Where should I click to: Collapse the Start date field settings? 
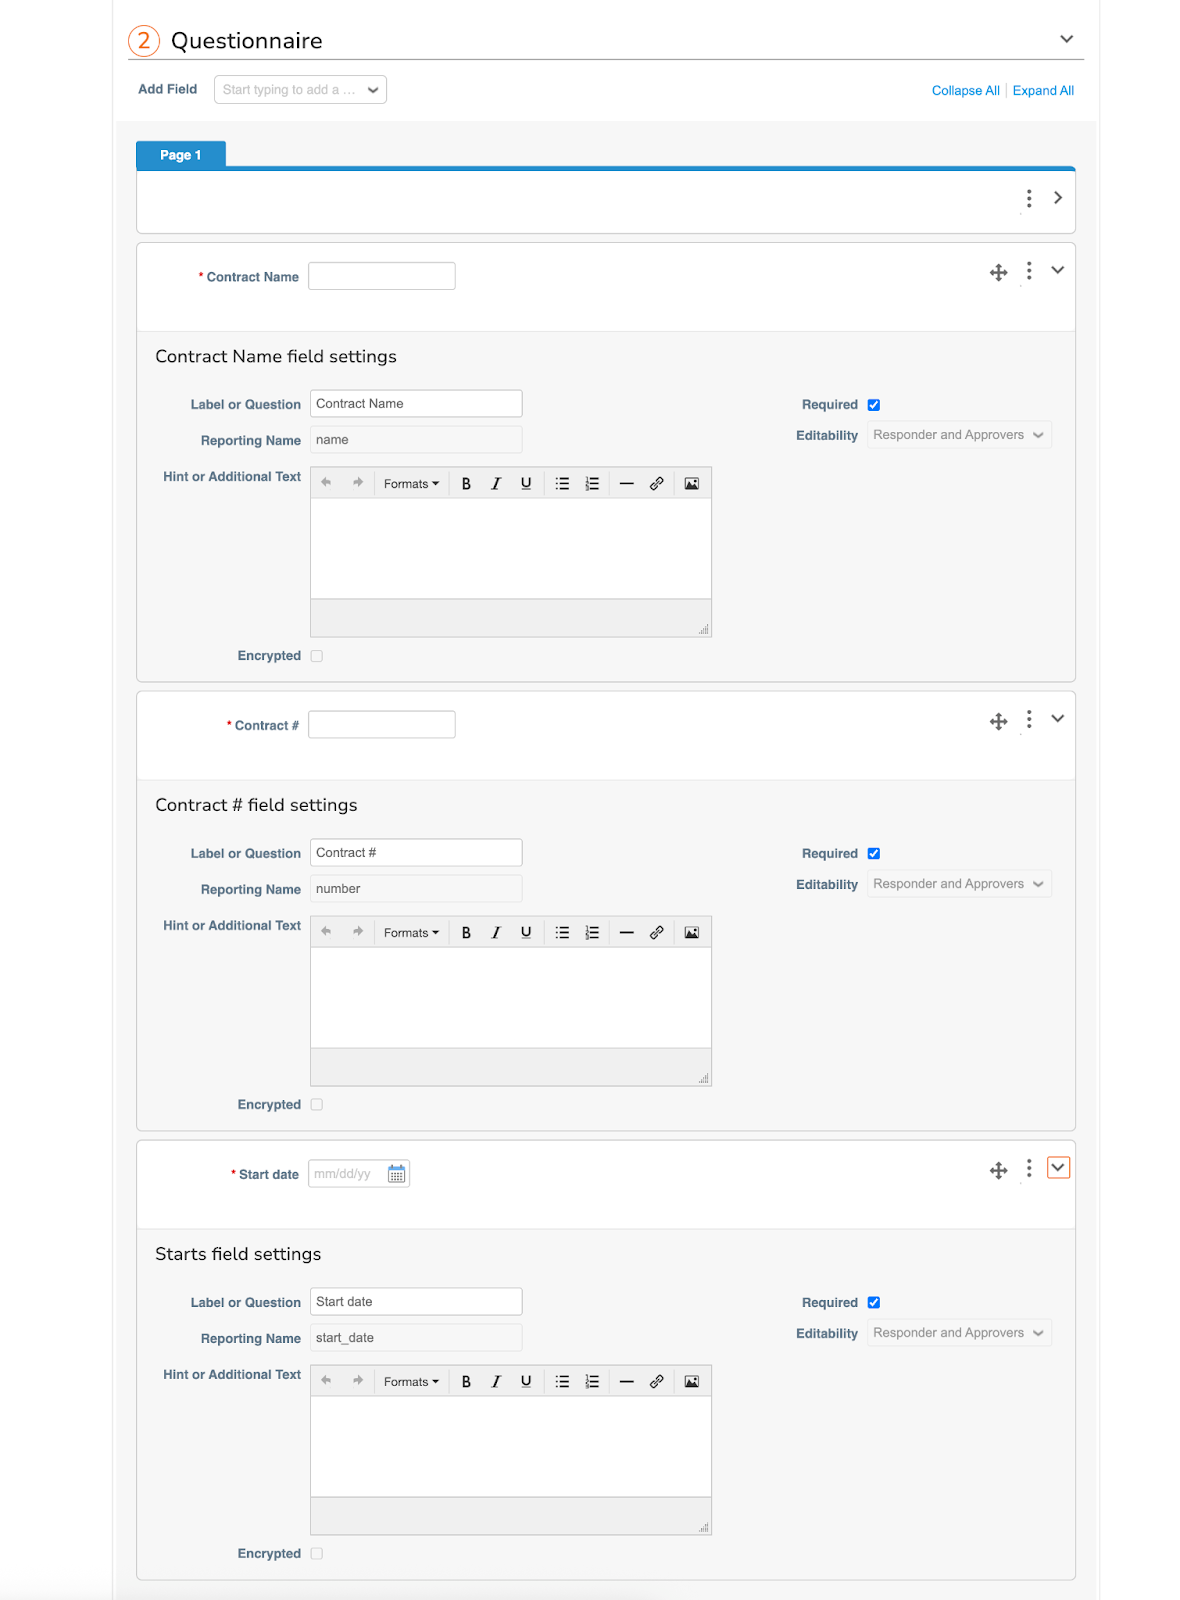point(1058,1168)
